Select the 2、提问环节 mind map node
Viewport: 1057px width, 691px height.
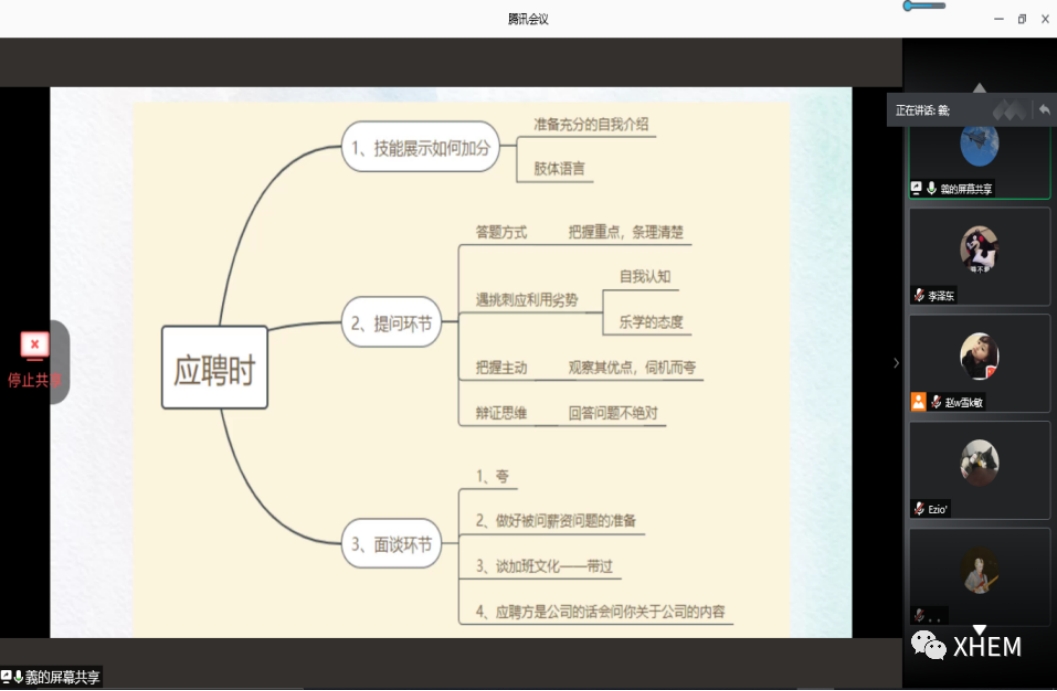(x=391, y=323)
